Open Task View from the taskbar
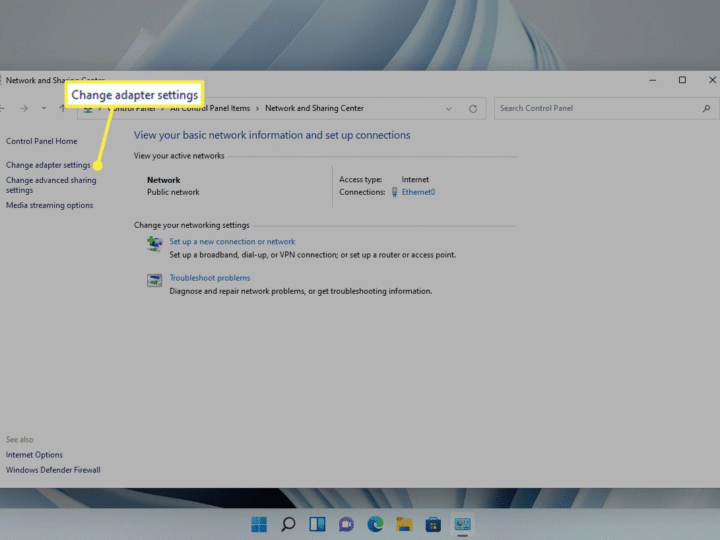 coord(317,524)
